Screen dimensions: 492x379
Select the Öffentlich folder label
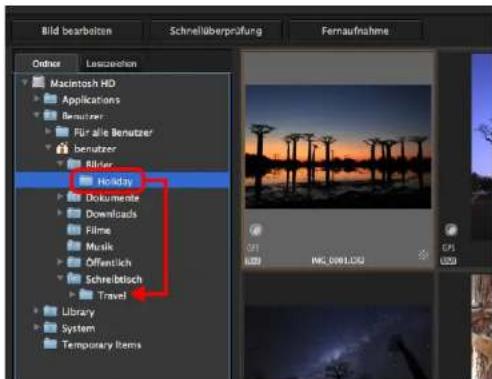point(109,263)
